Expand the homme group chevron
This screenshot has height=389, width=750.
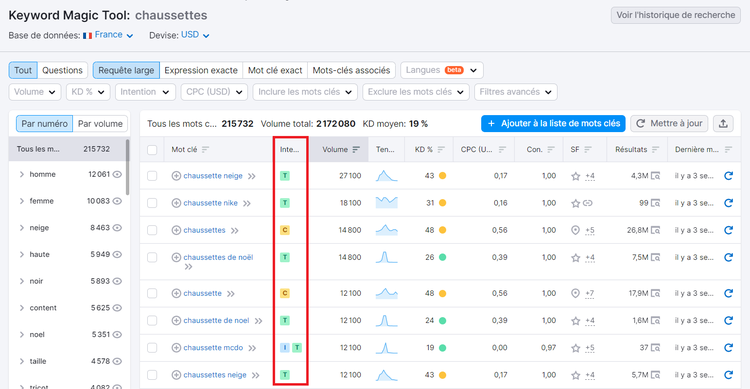(x=22, y=174)
